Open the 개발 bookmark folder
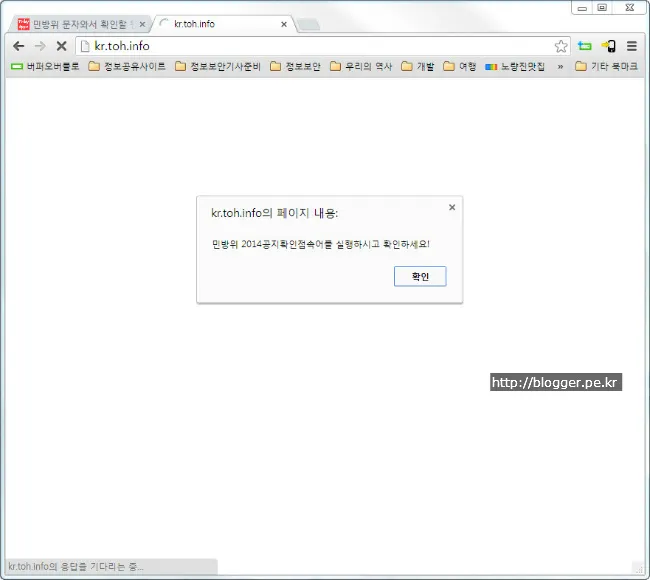The image size is (650, 580). (x=417, y=66)
